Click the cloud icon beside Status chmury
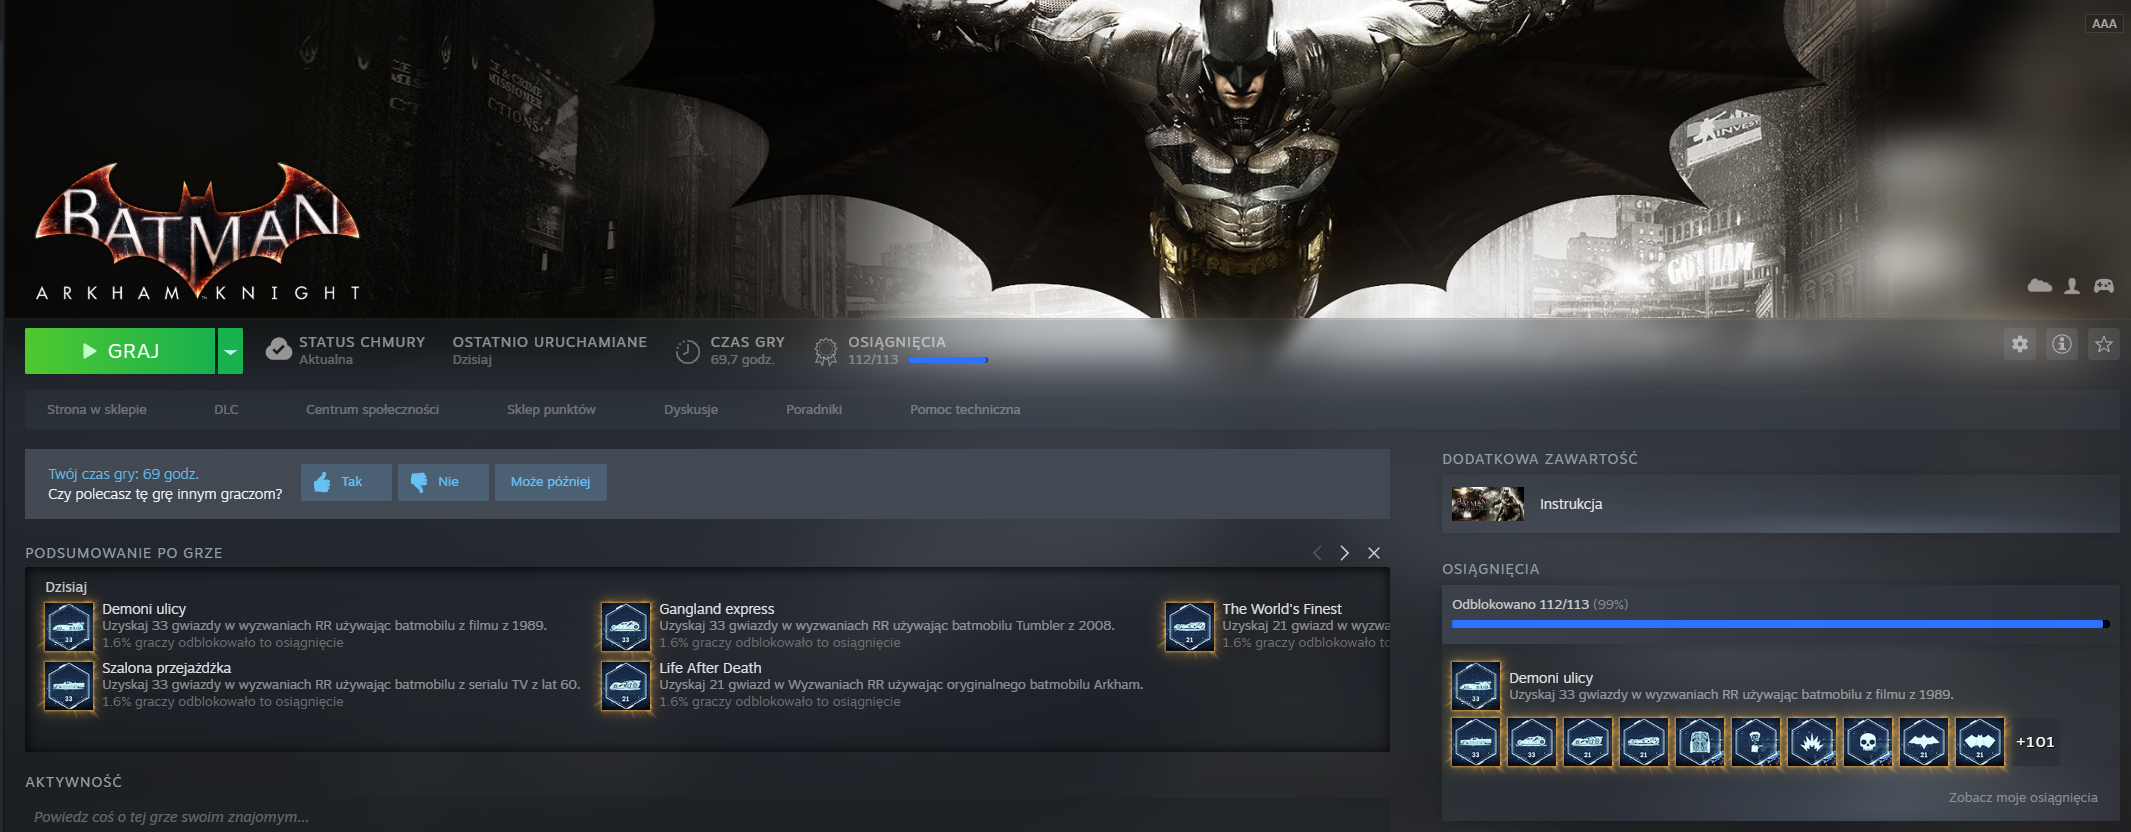This screenshot has height=832, width=2131. point(279,349)
